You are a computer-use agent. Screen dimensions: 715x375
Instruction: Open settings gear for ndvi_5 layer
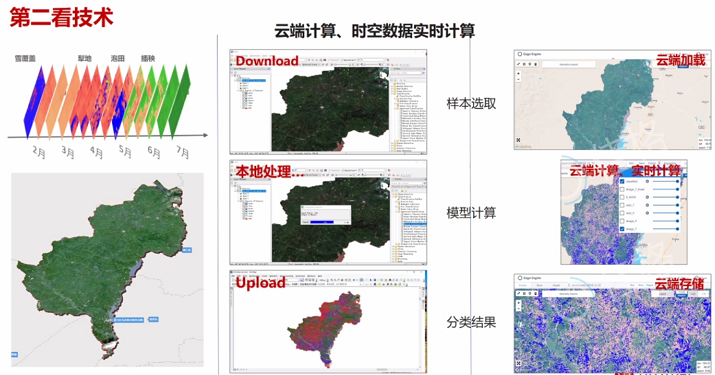coord(647,213)
